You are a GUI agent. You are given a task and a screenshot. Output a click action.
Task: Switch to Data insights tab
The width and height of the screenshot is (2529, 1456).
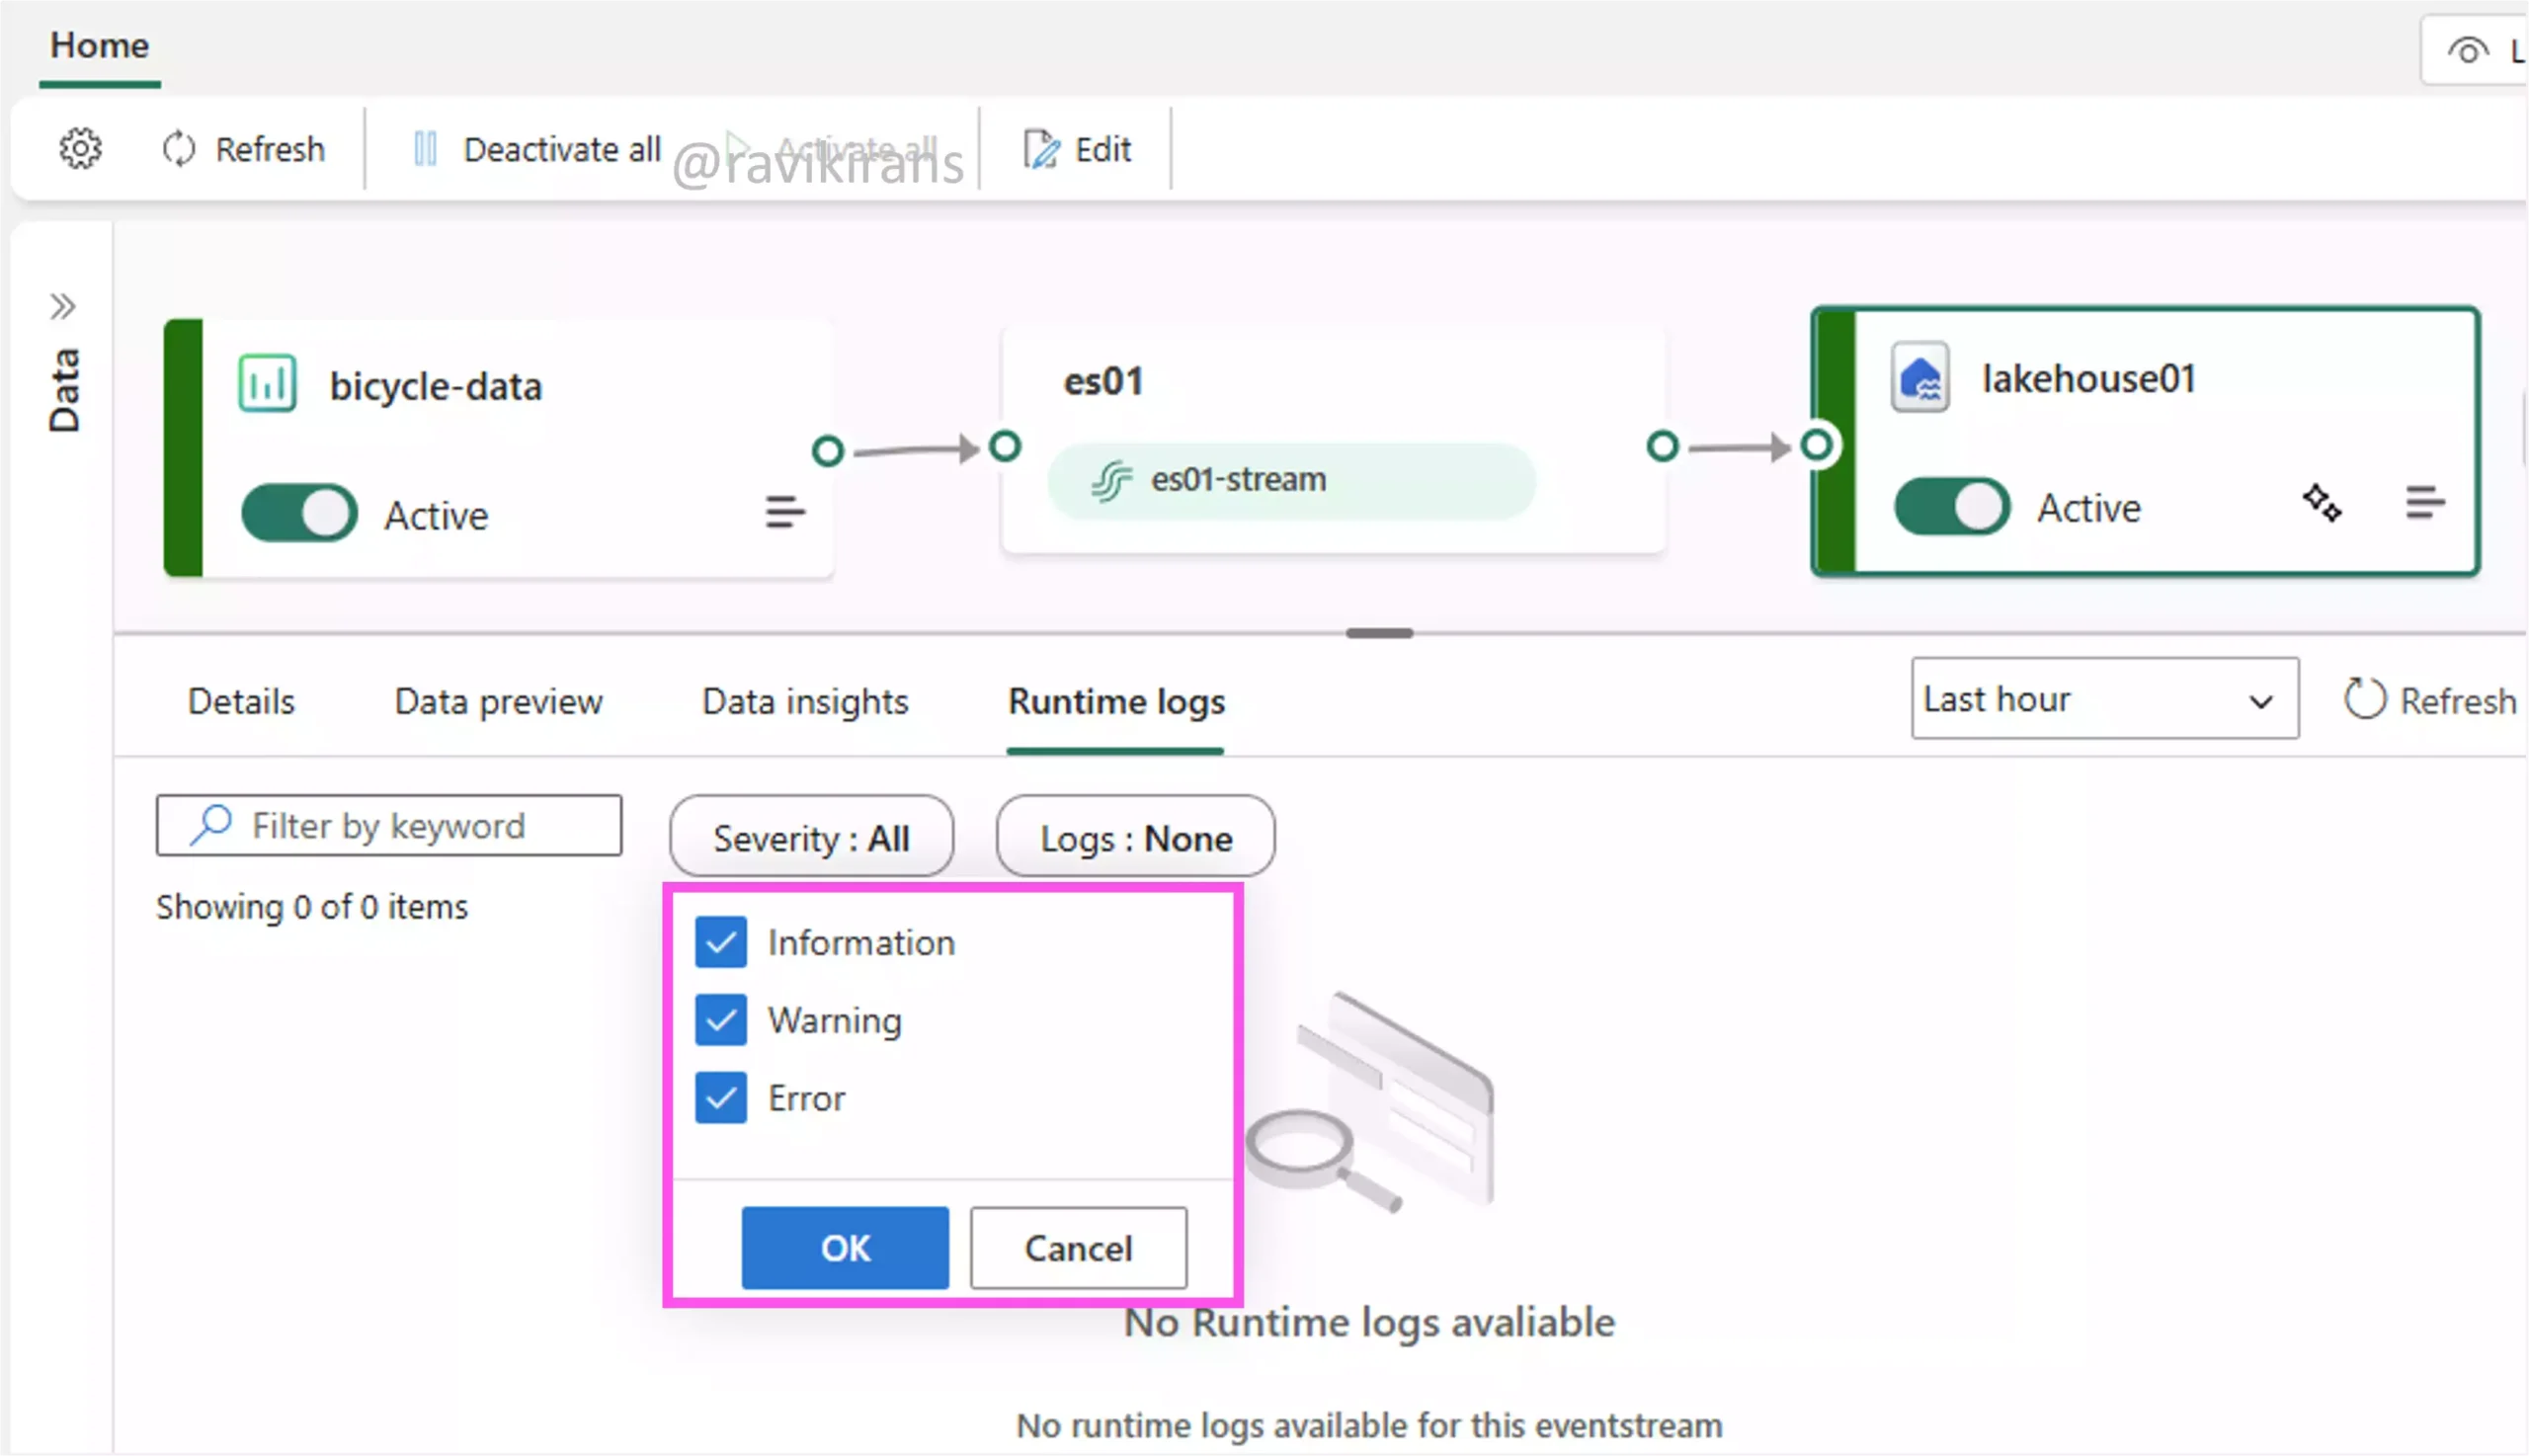[805, 702]
